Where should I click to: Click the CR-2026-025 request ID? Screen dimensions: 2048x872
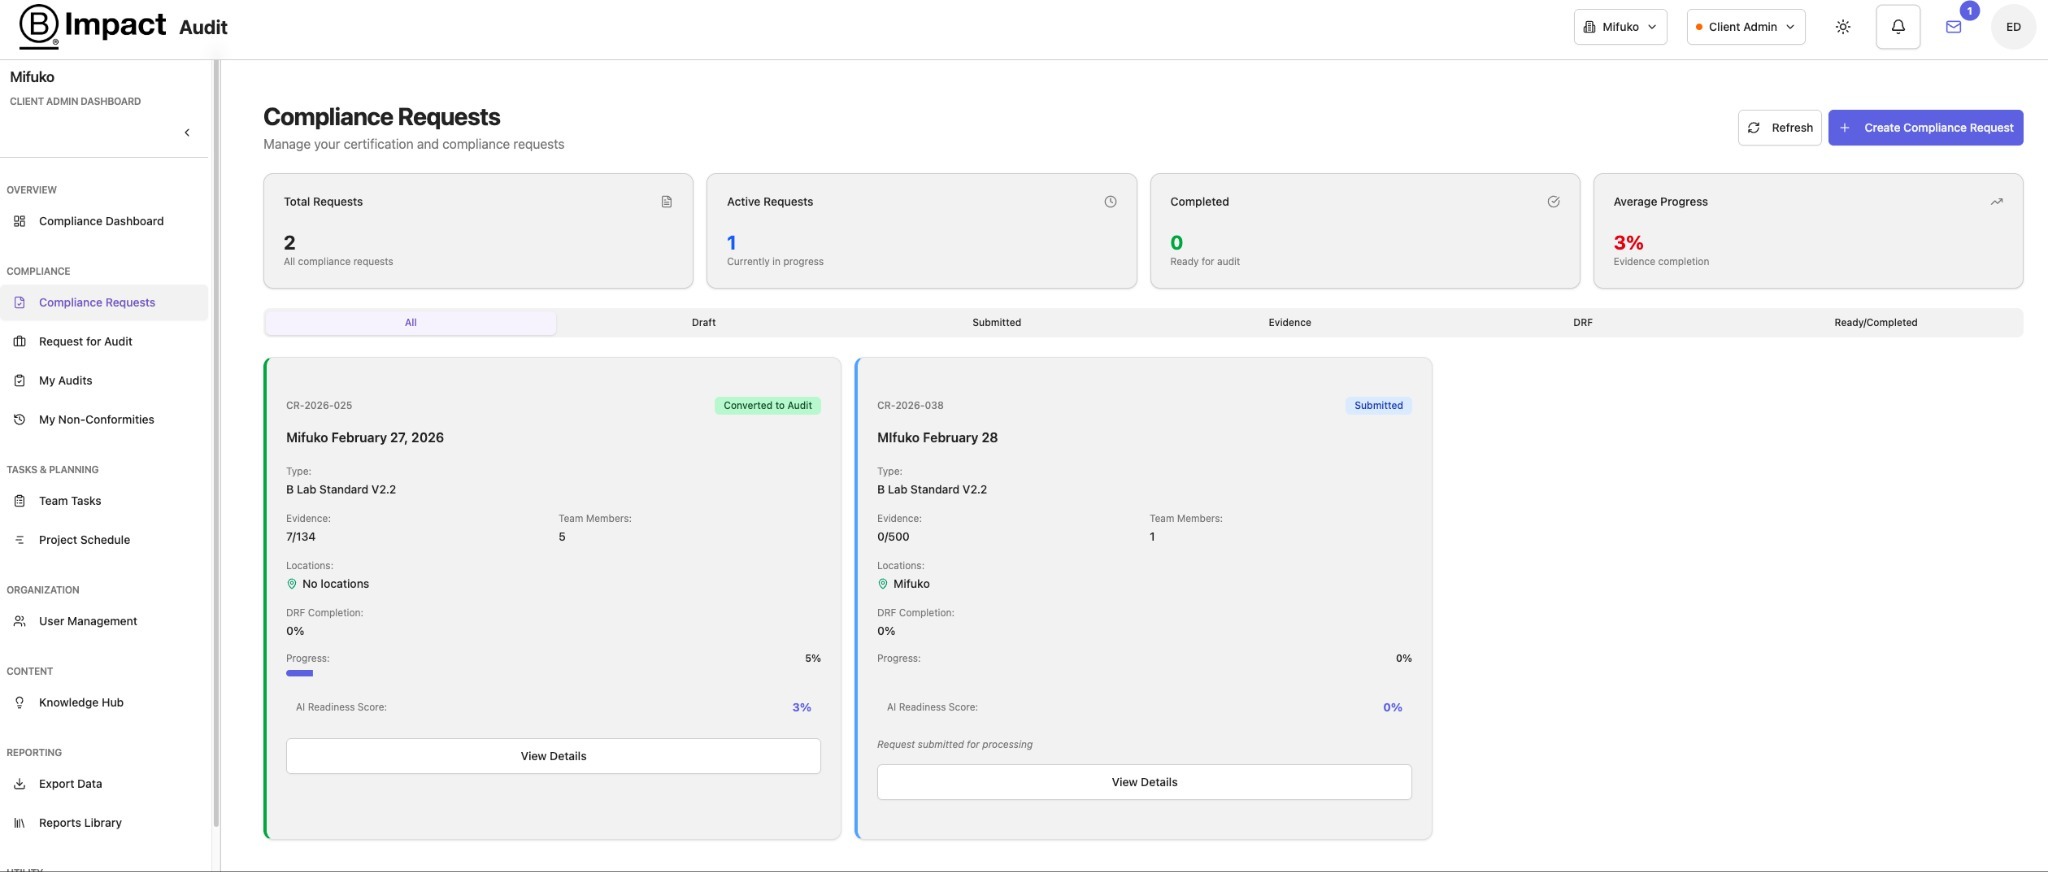pyautogui.click(x=319, y=405)
